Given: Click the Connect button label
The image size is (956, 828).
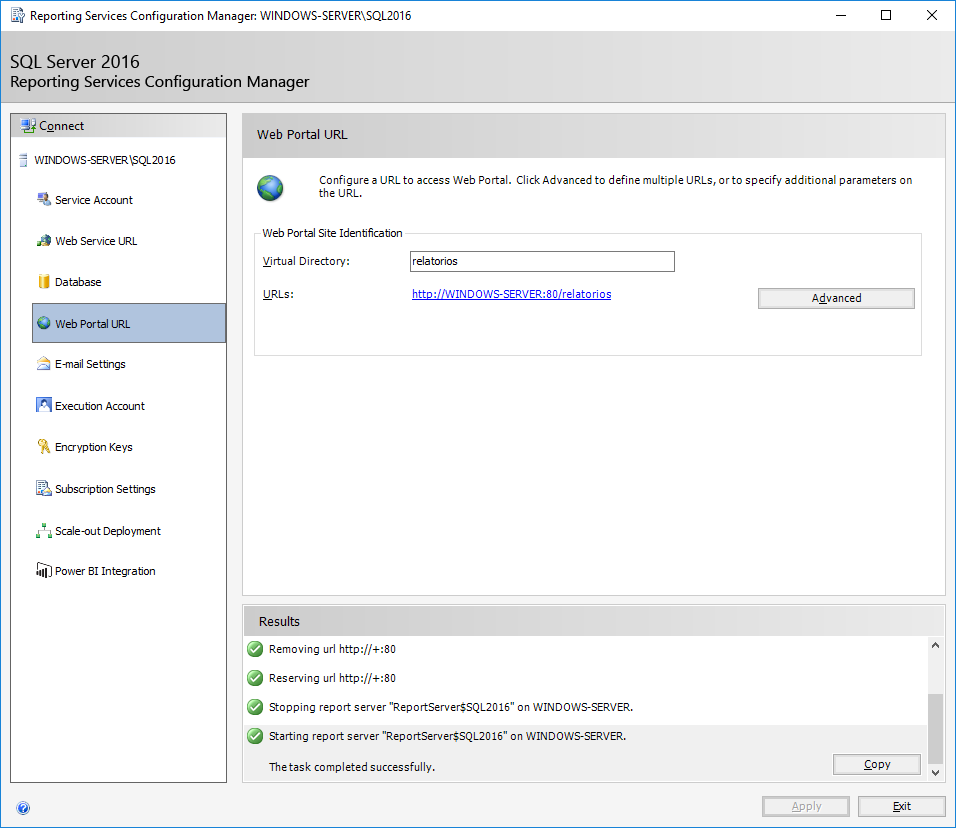Looking at the screenshot, I should click(62, 126).
